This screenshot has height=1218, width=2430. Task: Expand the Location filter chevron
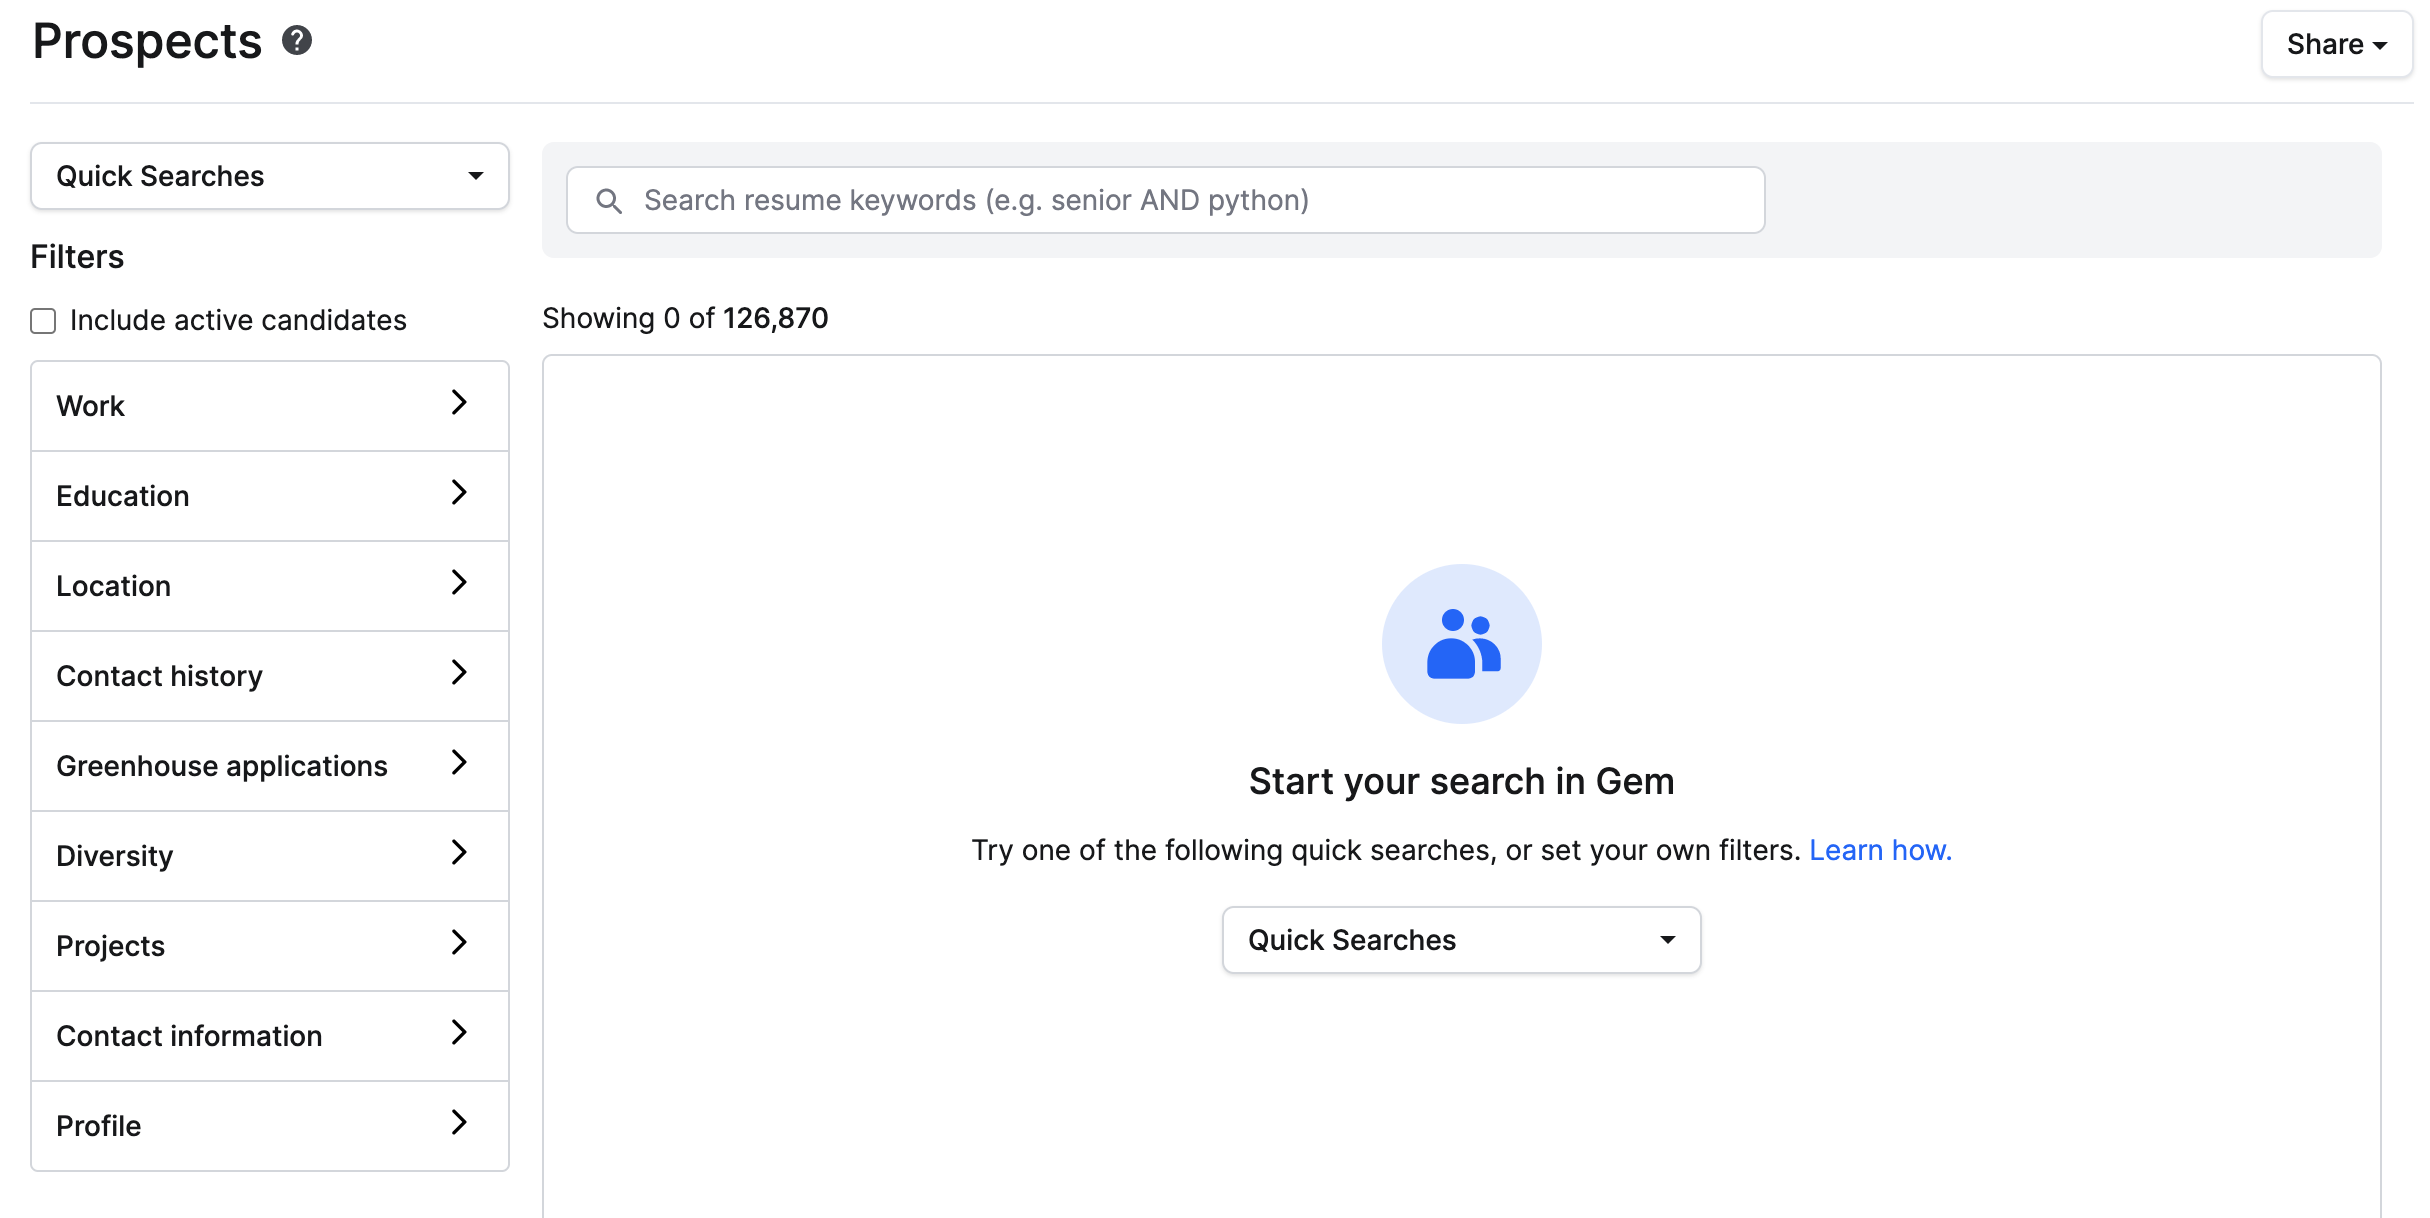point(459,583)
